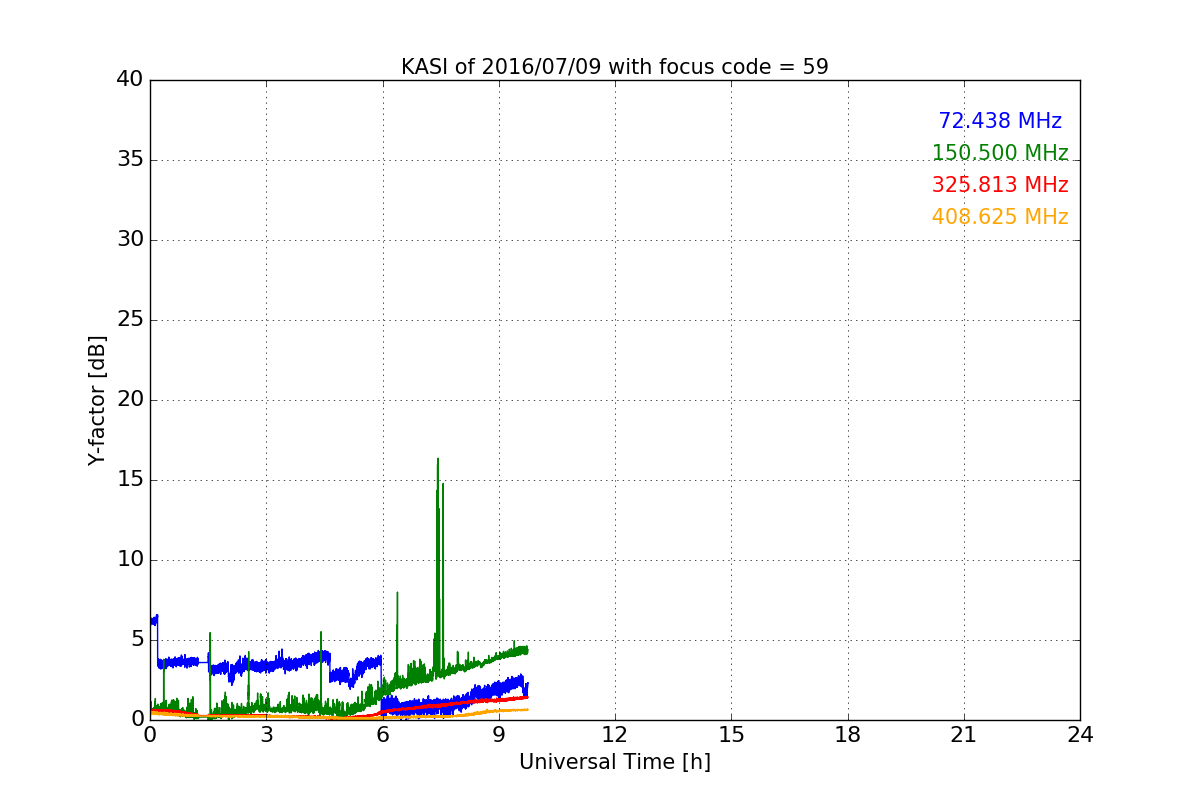Click the y-axis tick label 25
1200x800 pixels.
tap(130, 320)
